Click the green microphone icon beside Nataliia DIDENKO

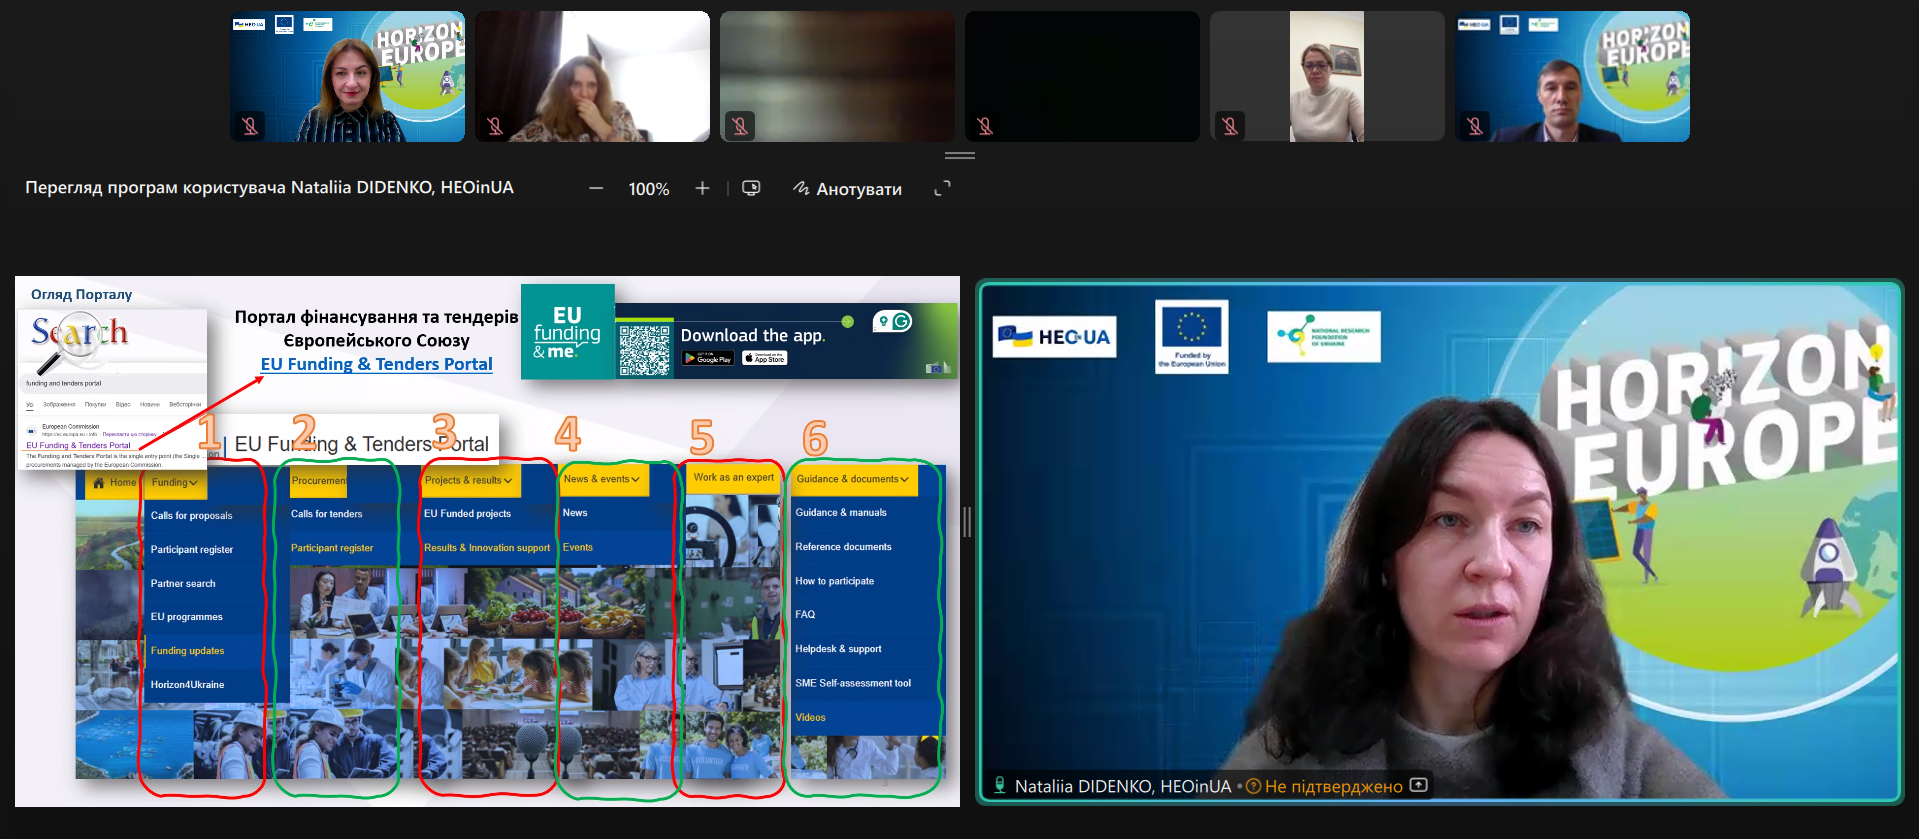pos(998,786)
